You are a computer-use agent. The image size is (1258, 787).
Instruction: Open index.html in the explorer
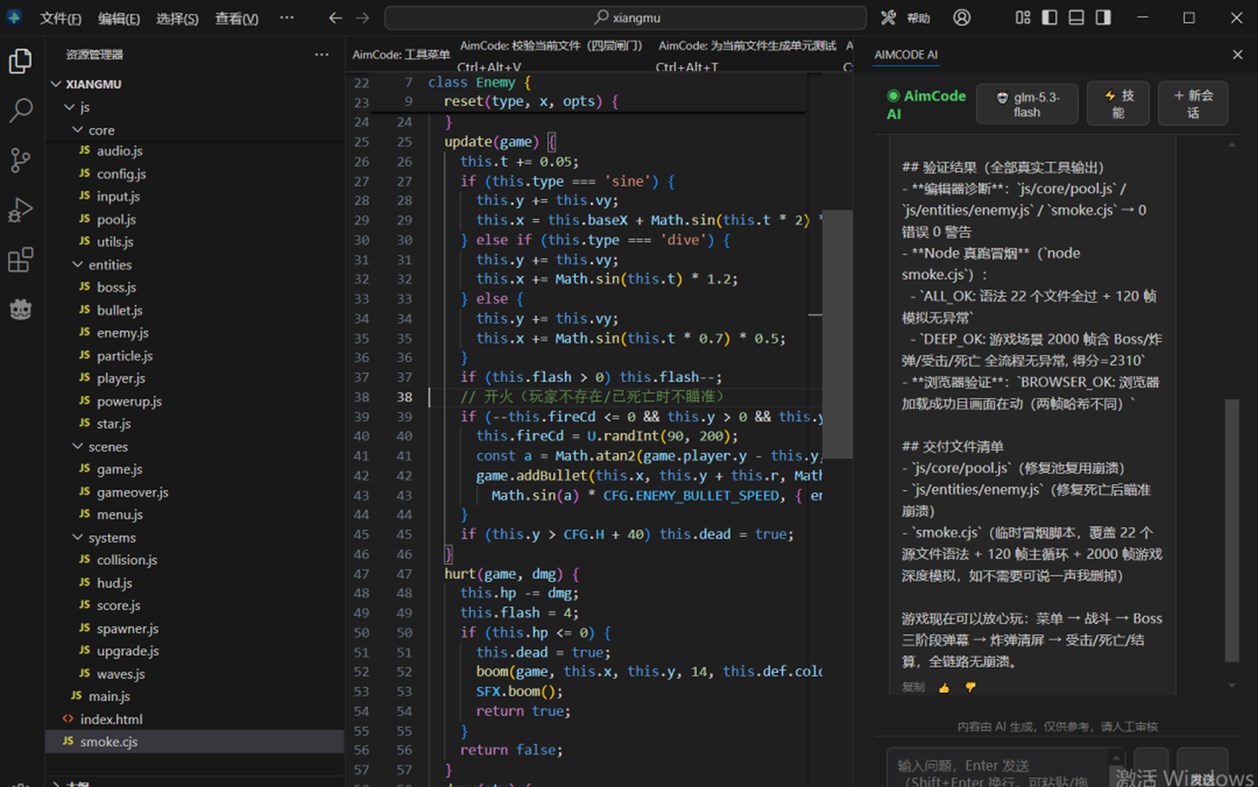pos(111,719)
